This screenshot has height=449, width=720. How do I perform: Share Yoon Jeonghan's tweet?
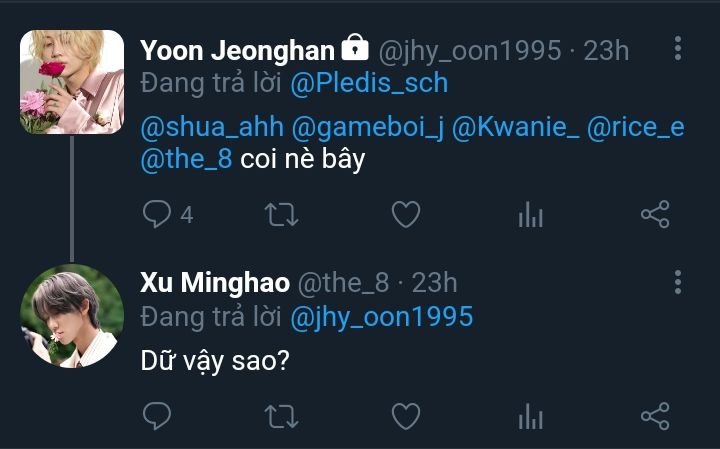click(x=655, y=214)
